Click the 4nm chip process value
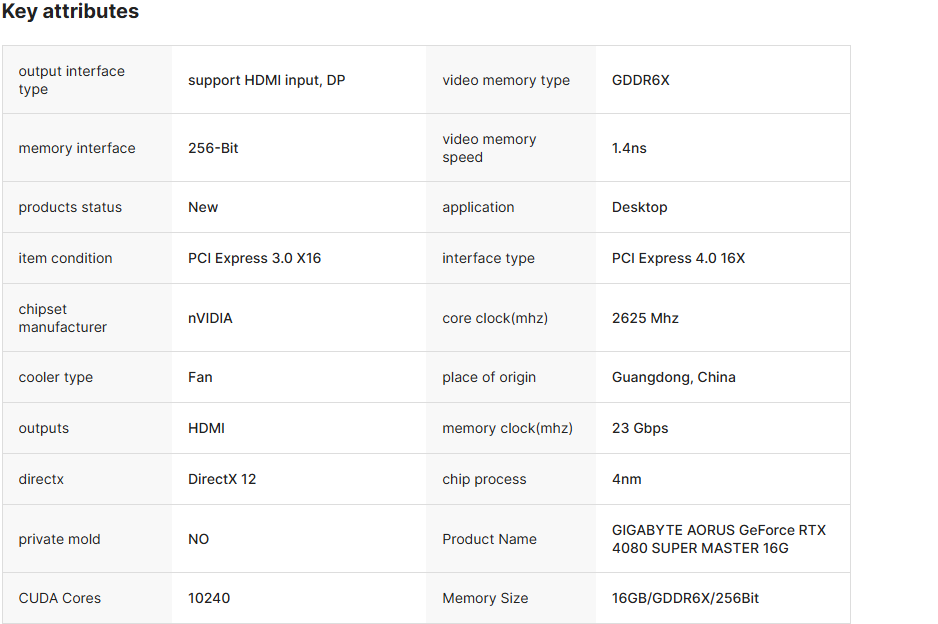 (626, 479)
